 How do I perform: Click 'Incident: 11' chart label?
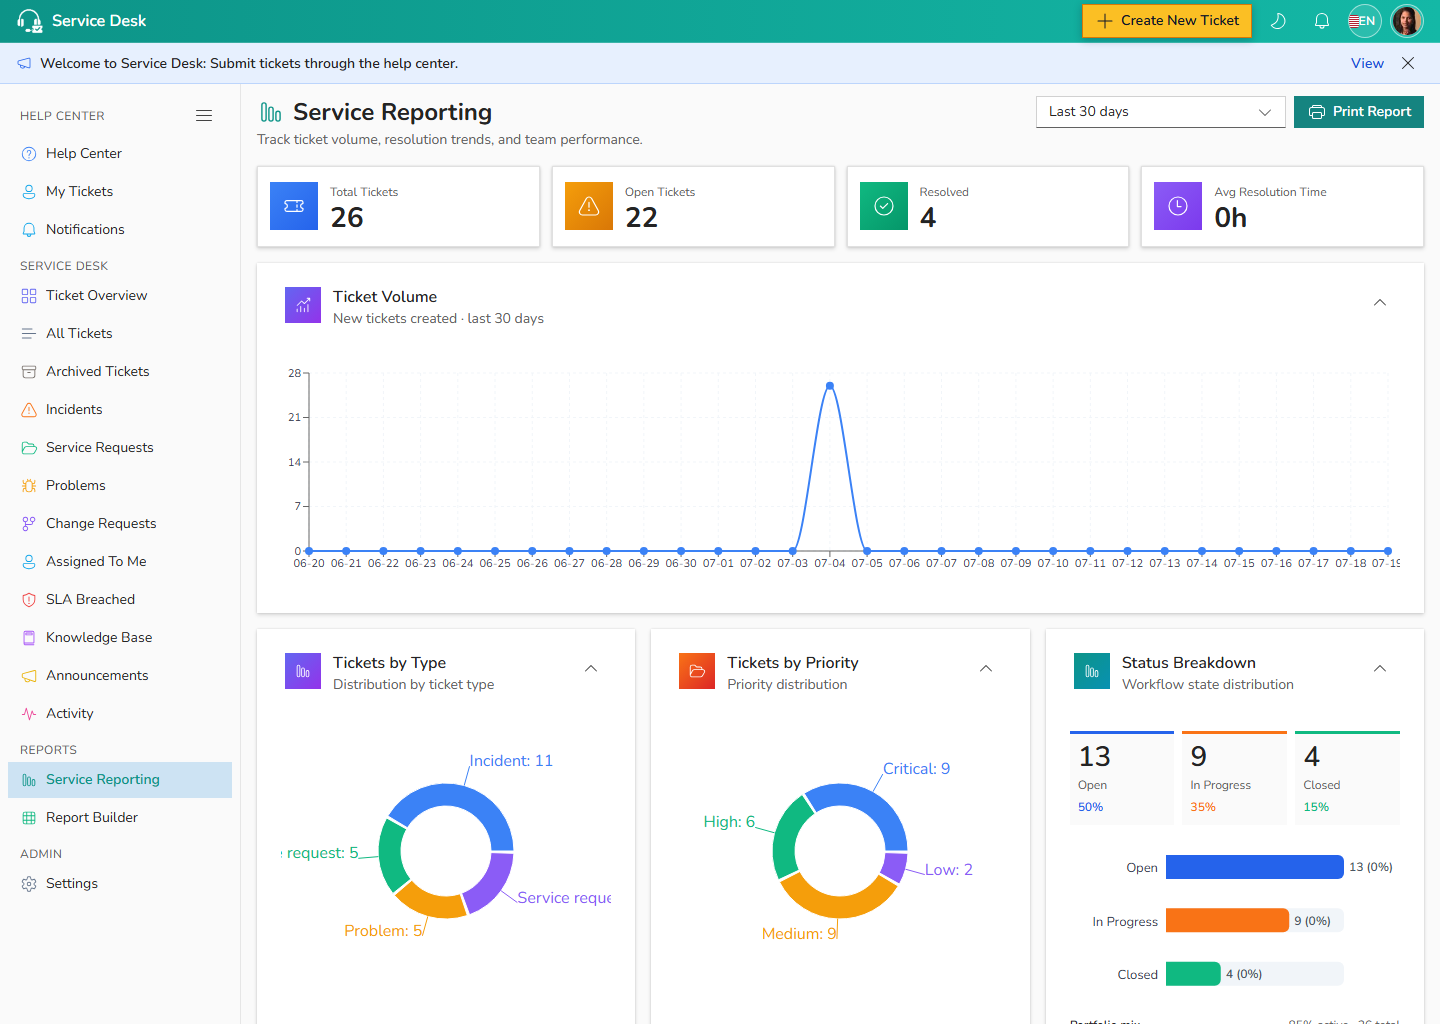pos(511,761)
